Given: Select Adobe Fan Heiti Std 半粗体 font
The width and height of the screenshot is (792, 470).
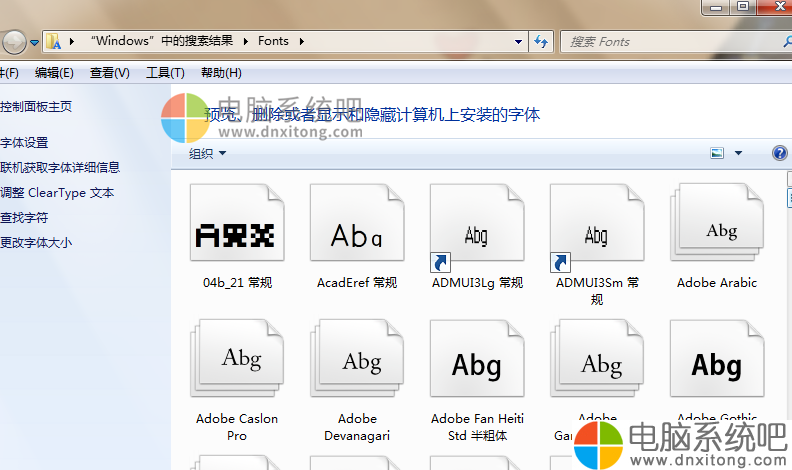Looking at the screenshot, I should click(x=477, y=358).
